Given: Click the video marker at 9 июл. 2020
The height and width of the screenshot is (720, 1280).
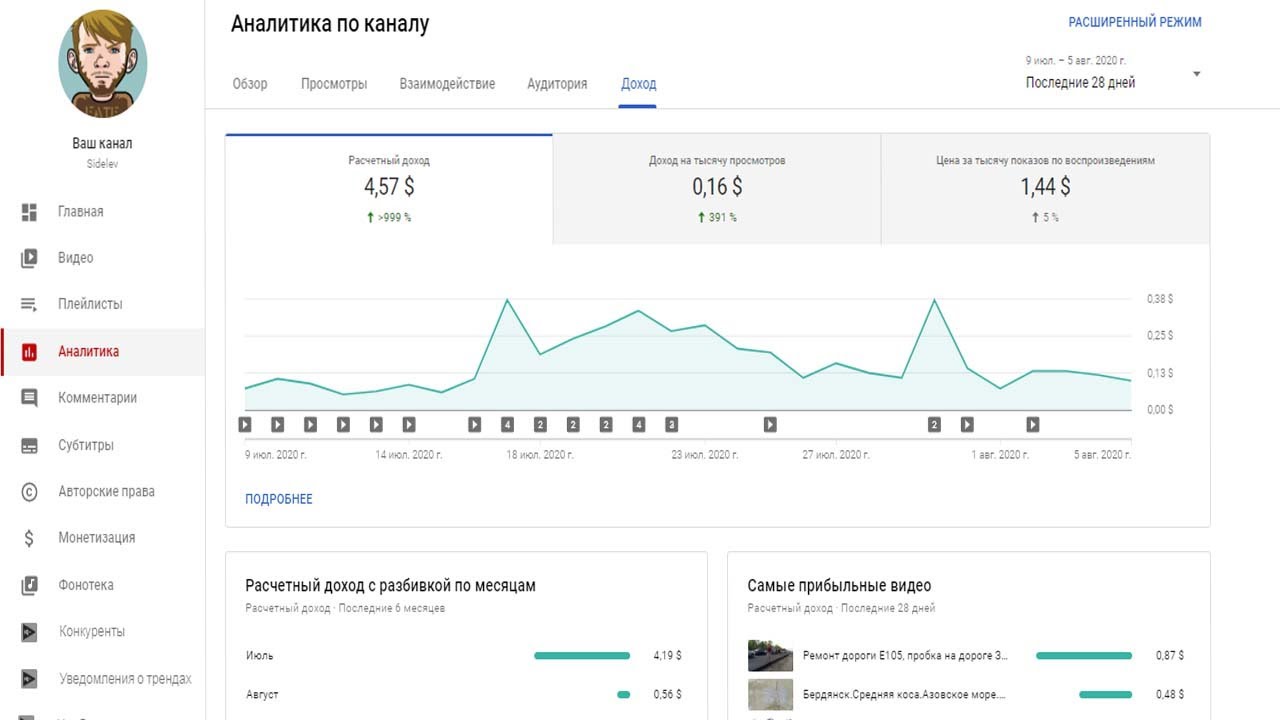Looking at the screenshot, I should coord(245,425).
